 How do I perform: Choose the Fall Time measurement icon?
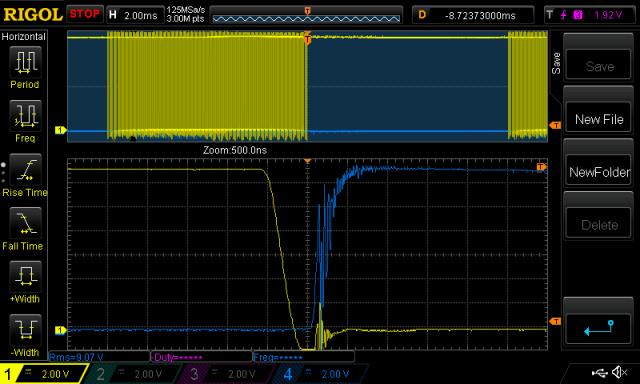25,223
